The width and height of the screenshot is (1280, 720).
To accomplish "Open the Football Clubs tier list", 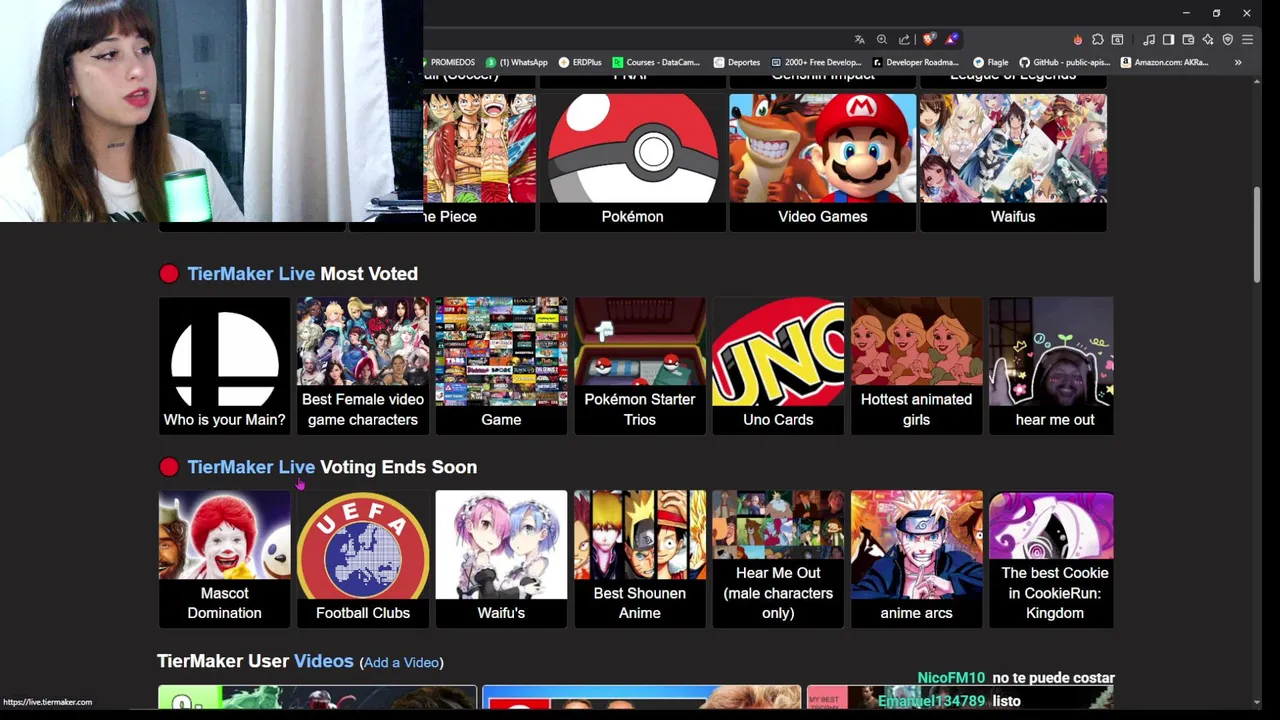I will pos(362,559).
